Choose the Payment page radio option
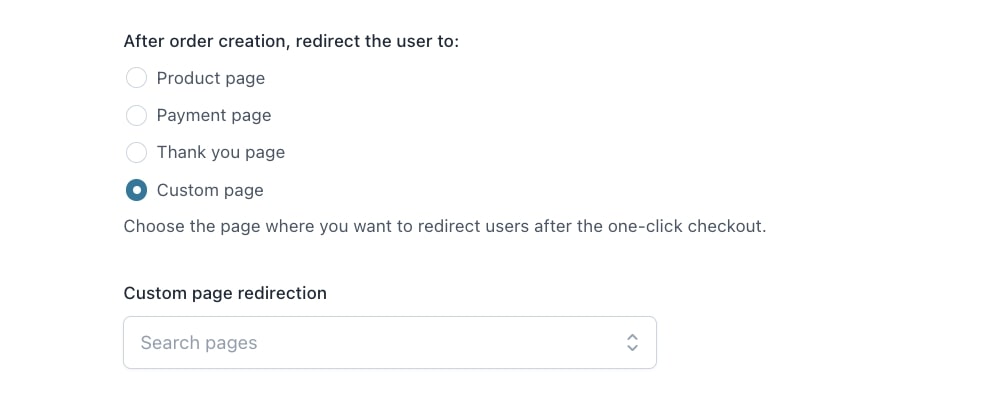This screenshot has height=400, width=990. (x=136, y=115)
